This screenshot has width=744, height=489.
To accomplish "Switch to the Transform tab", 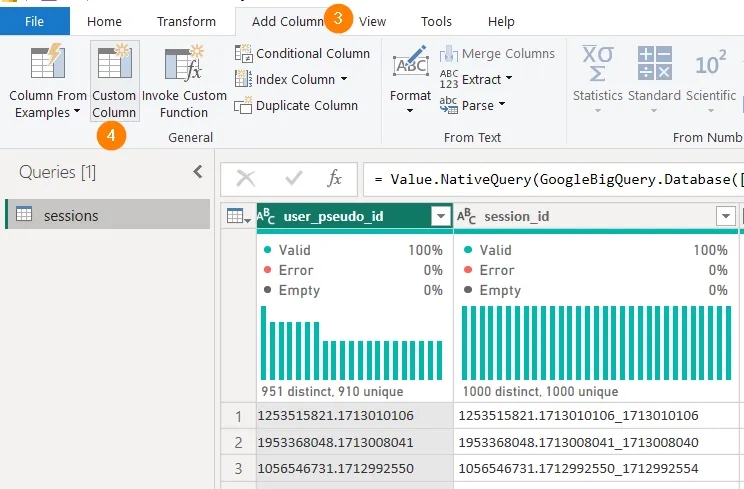I will point(186,21).
